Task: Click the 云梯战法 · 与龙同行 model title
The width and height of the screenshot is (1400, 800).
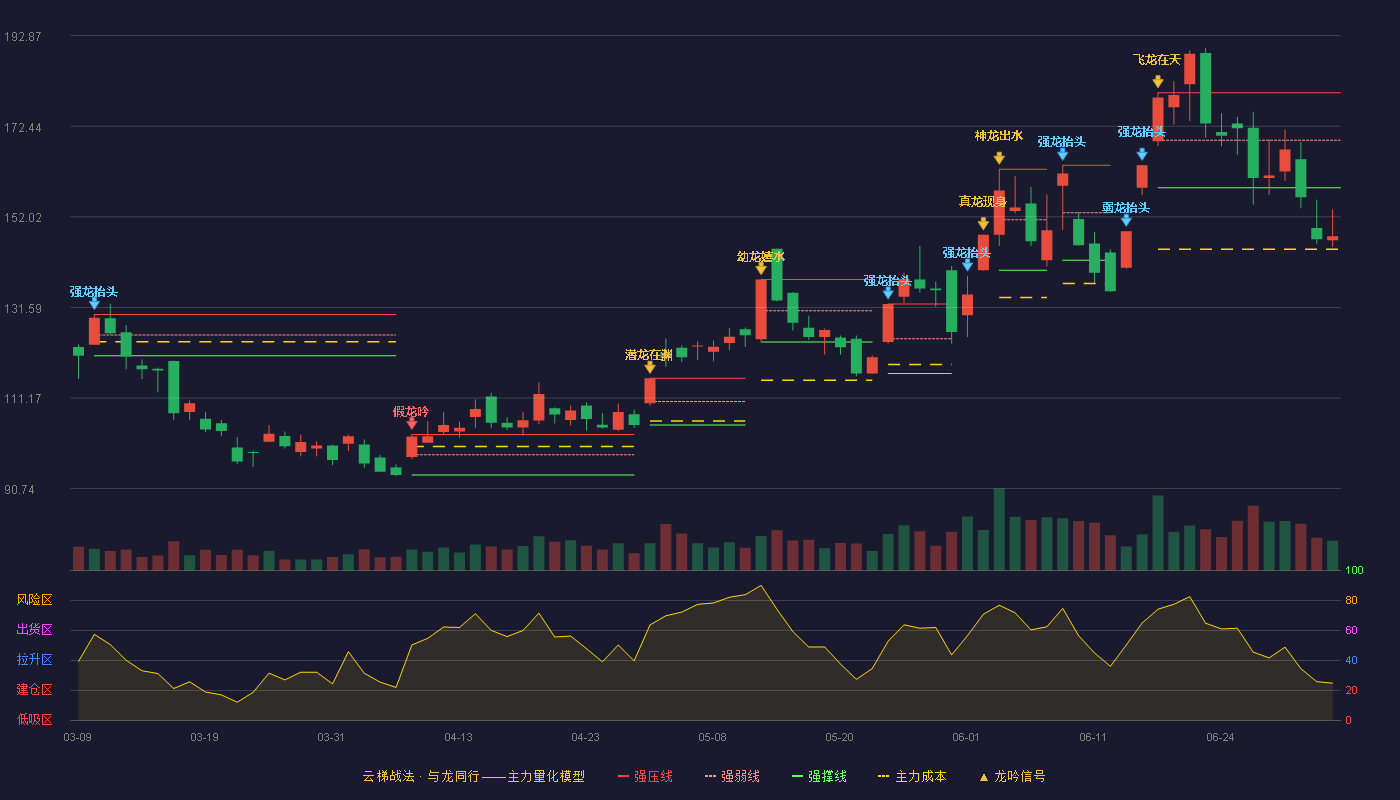Action: click(474, 776)
